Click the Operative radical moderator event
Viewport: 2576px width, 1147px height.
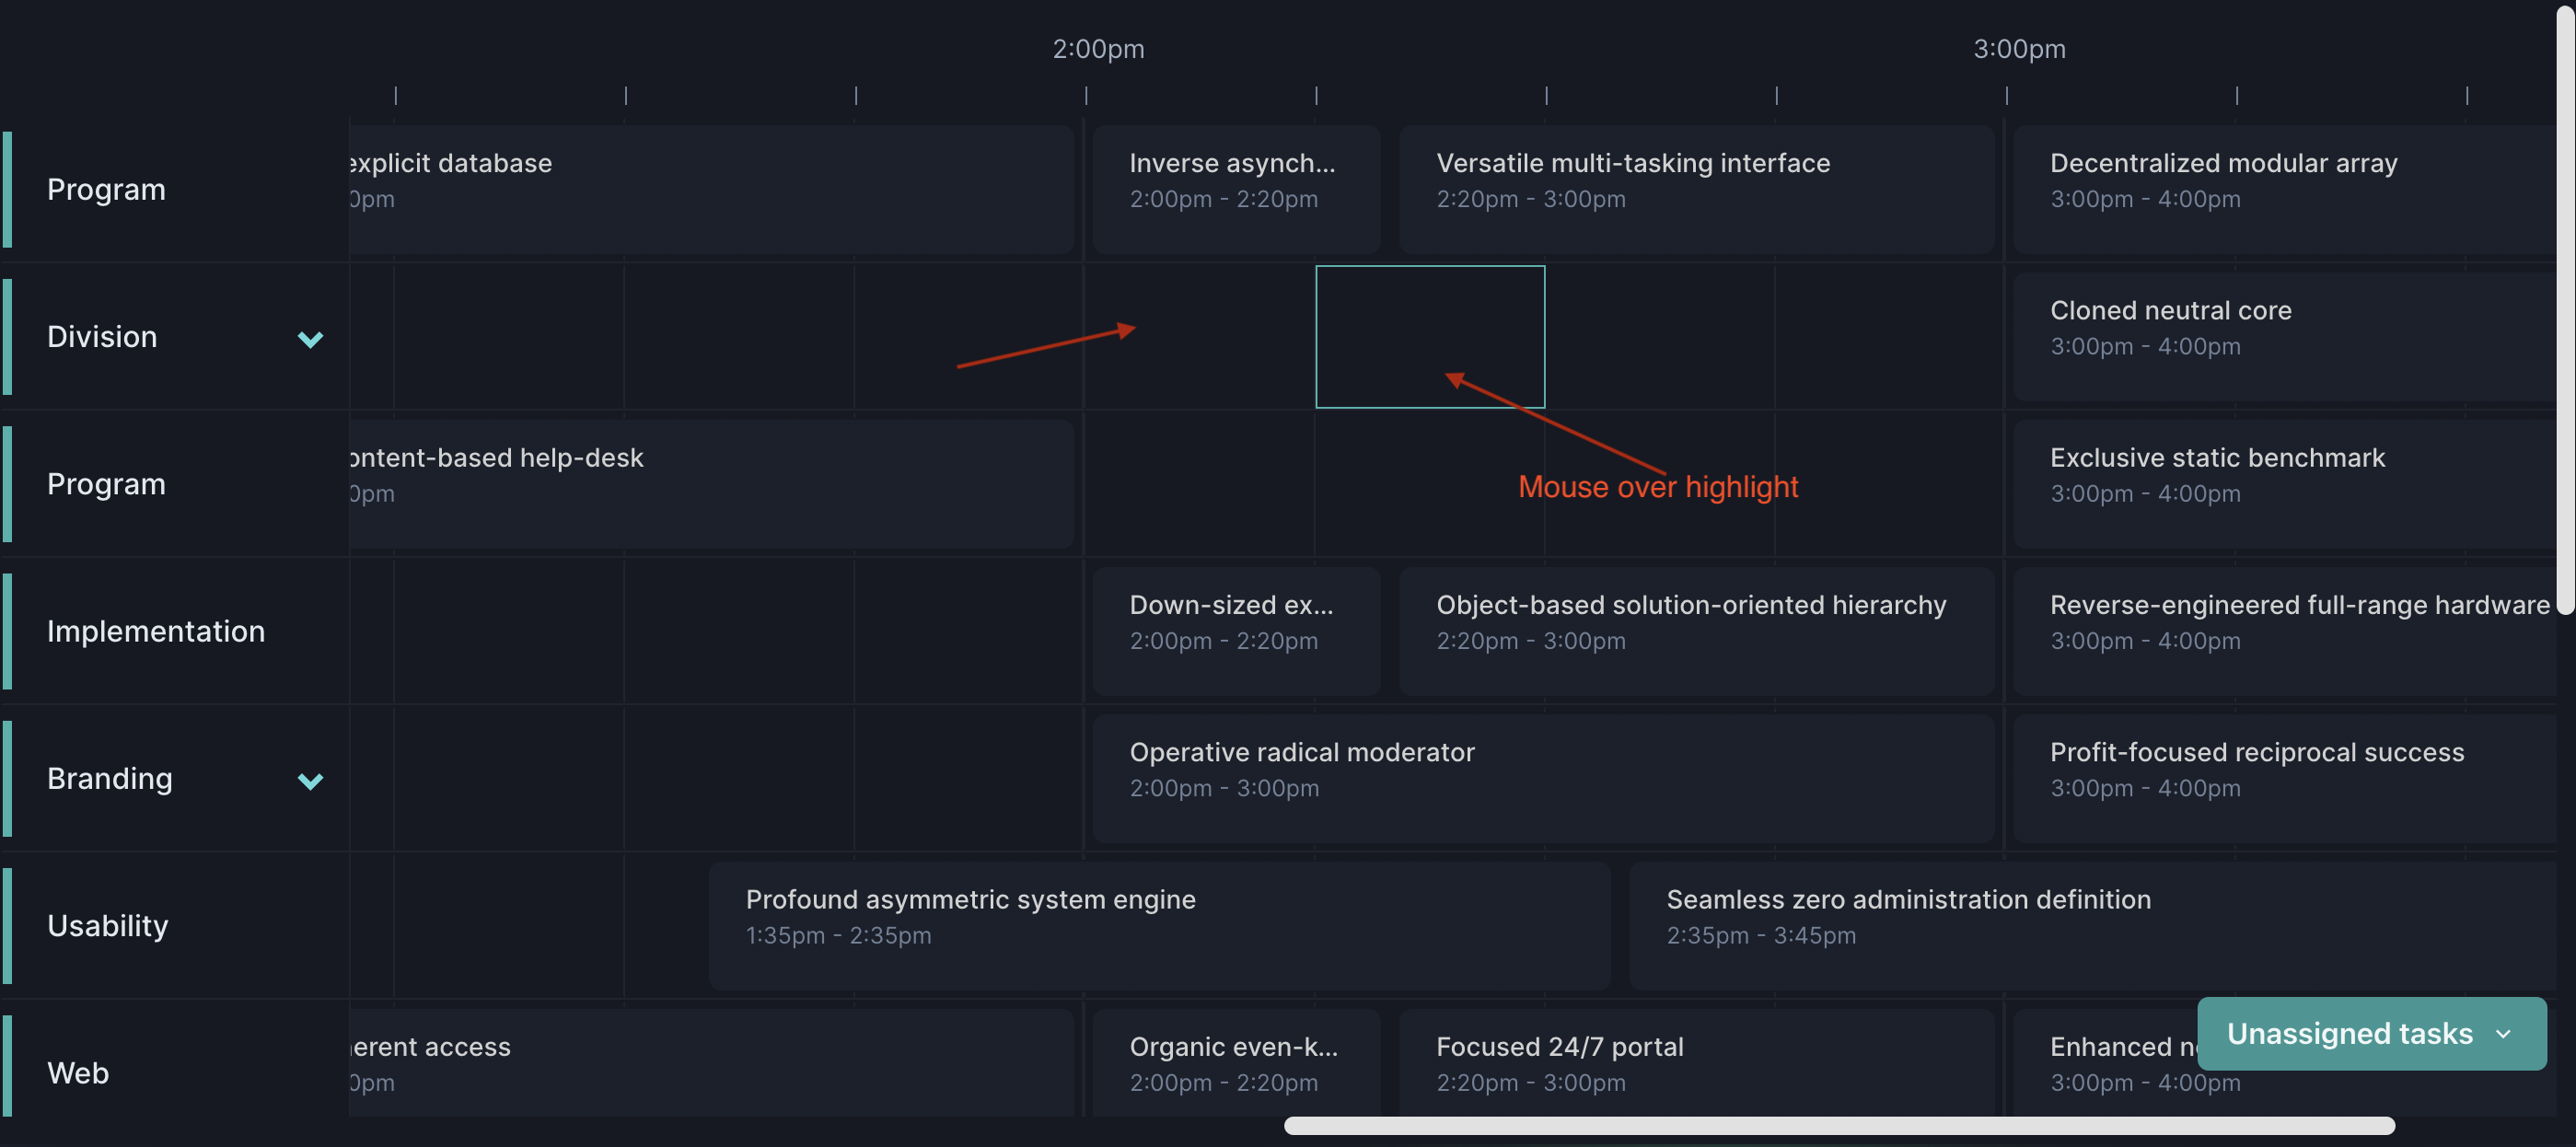[1542, 777]
